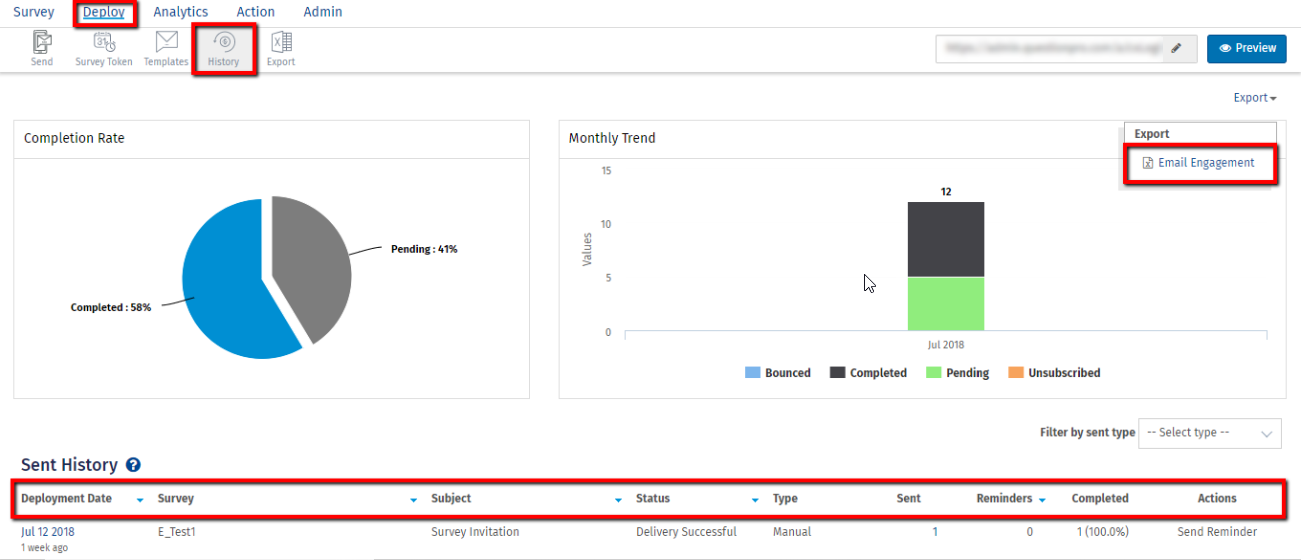
Task: Click the Unsubscribed legend color swatch
Action: [1016, 373]
